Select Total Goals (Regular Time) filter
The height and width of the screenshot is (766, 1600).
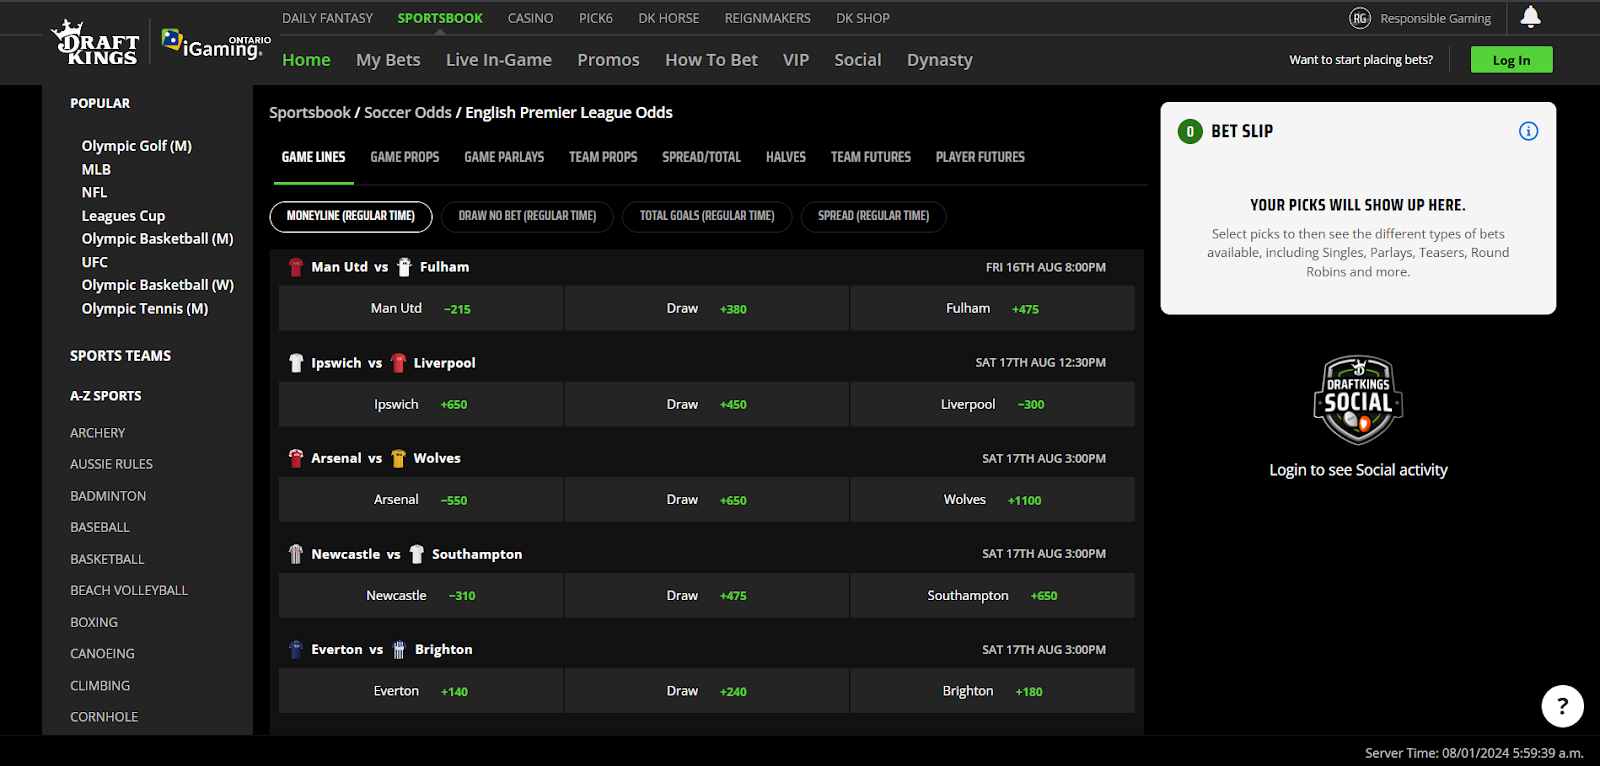707,216
